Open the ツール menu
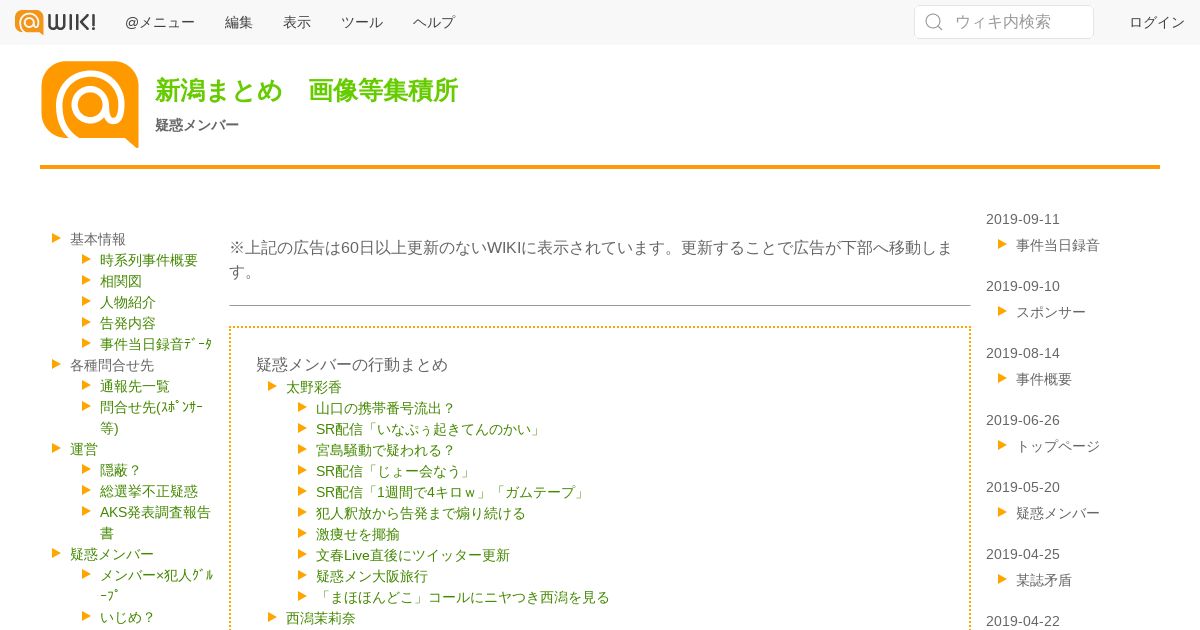1200x630 pixels. click(362, 22)
